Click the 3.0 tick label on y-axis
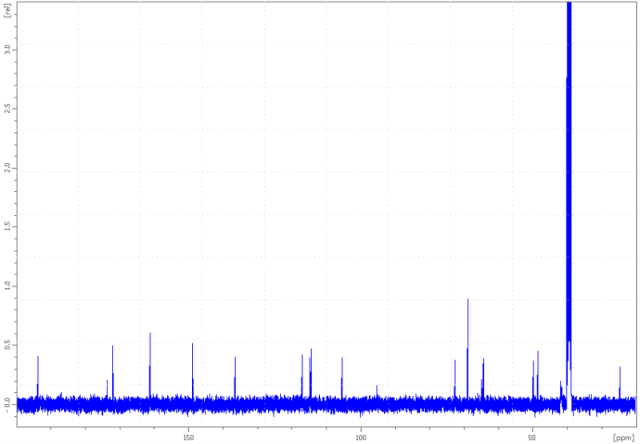The width and height of the screenshot is (640, 444). click(8, 47)
